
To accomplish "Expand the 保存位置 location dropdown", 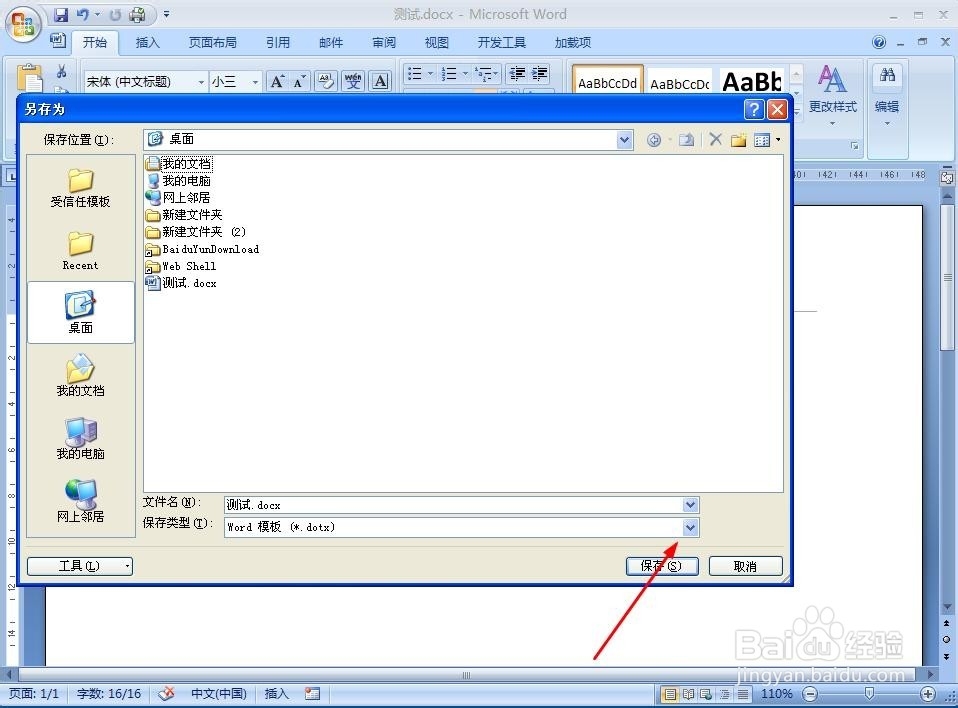I will click(624, 140).
